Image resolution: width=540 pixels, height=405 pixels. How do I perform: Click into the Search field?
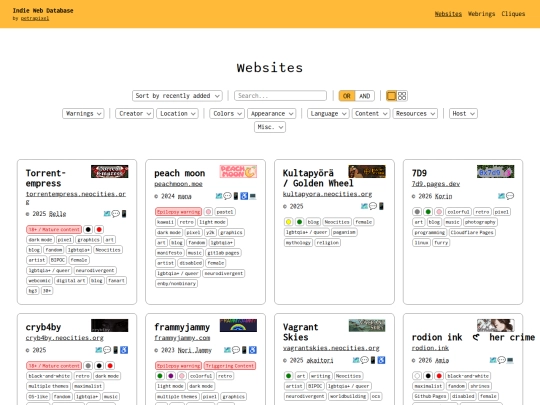[280, 96]
